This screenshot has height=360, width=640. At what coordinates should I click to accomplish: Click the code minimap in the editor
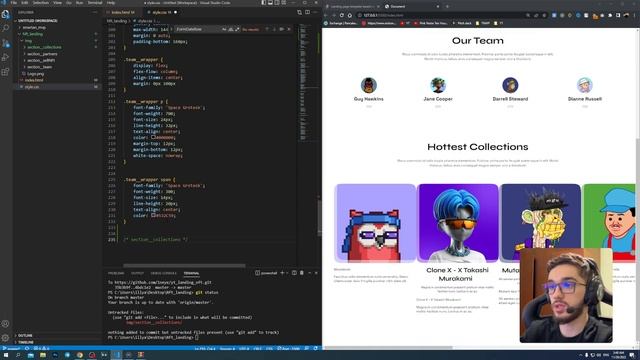click(x=304, y=82)
